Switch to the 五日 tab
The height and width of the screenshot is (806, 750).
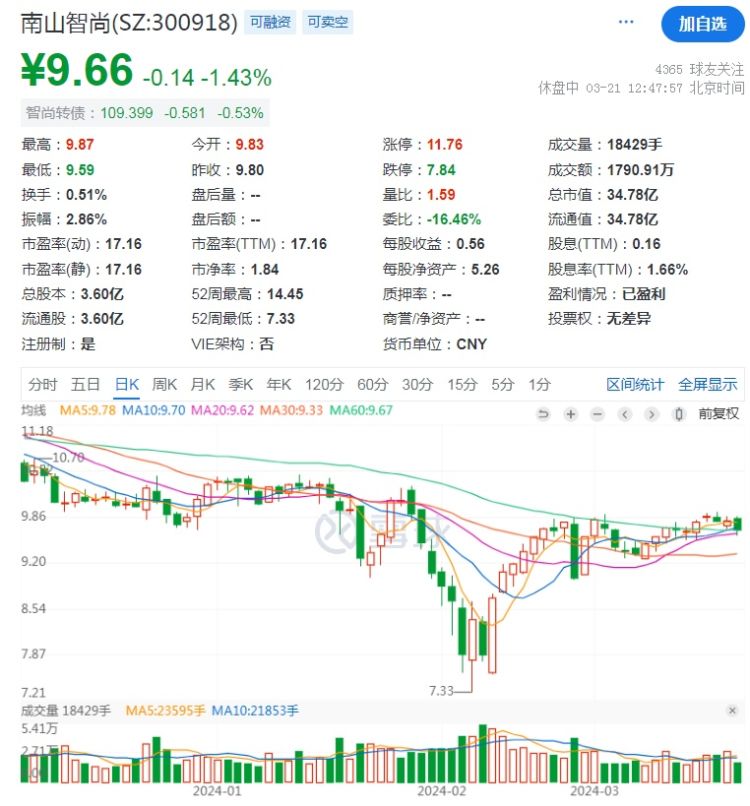point(85,384)
